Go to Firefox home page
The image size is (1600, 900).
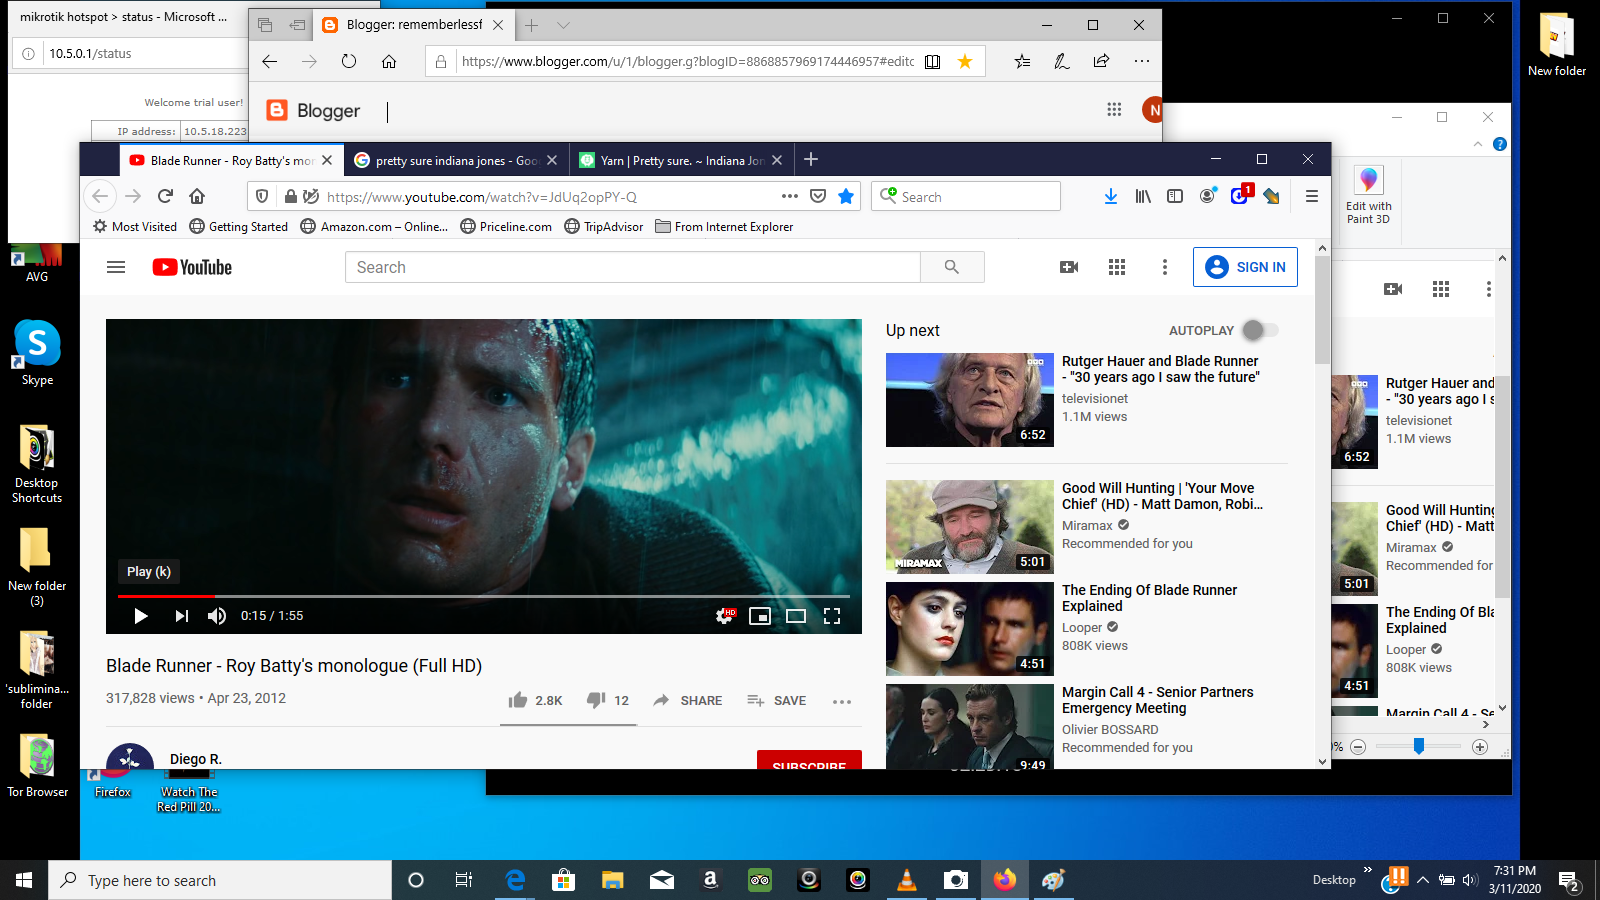pyautogui.click(x=197, y=196)
